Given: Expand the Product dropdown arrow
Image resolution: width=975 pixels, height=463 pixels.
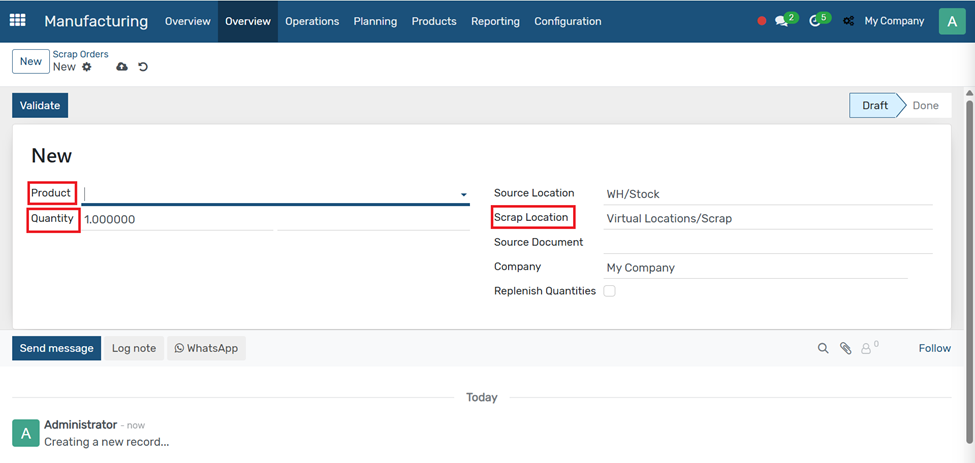Looking at the screenshot, I should pyautogui.click(x=463, y=195).
